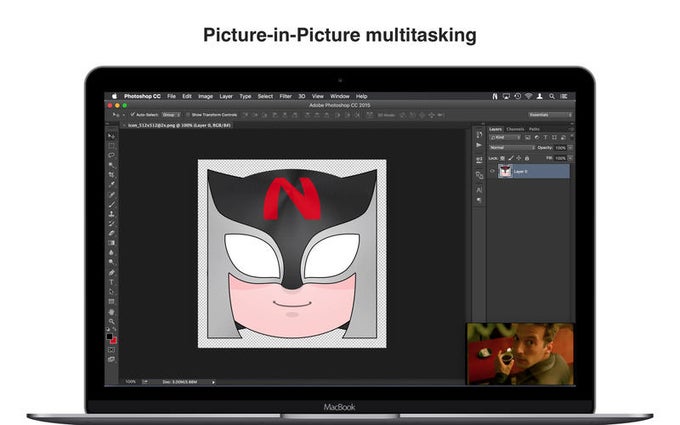
Task: Open the Filter menu
Action: pos(286,96)
